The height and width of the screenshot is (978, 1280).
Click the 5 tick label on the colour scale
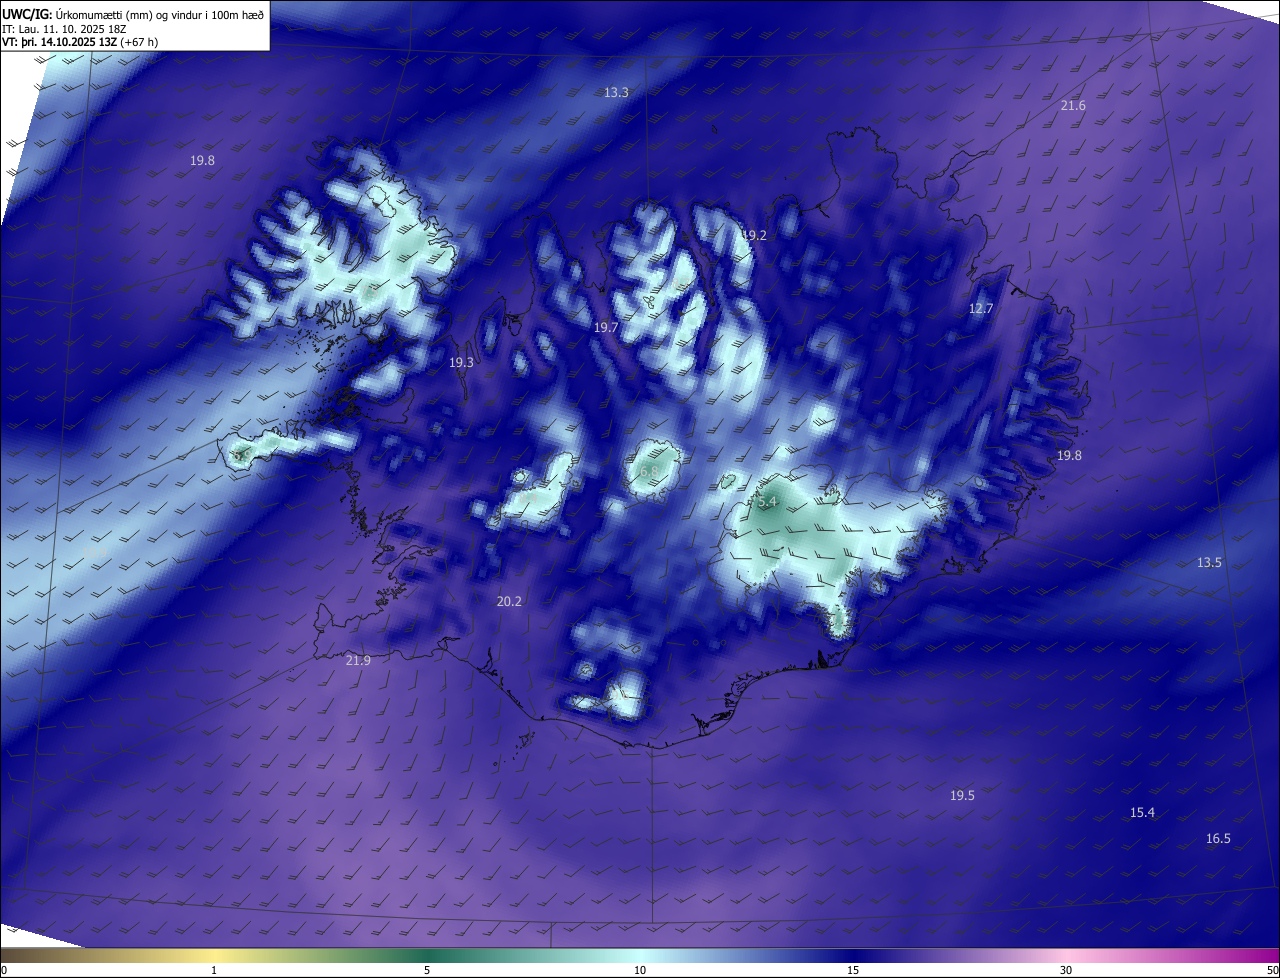427,970
